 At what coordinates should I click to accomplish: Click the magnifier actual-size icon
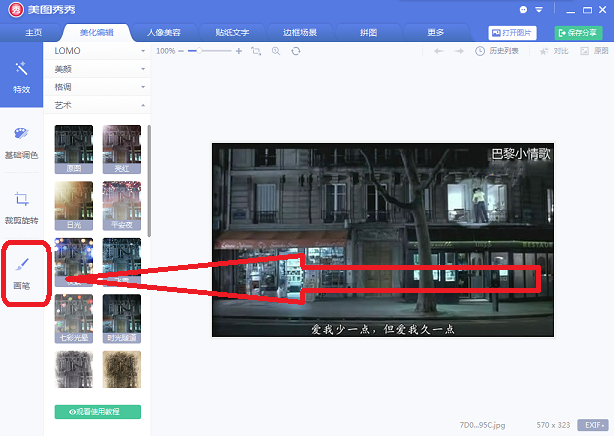(276, 51)
